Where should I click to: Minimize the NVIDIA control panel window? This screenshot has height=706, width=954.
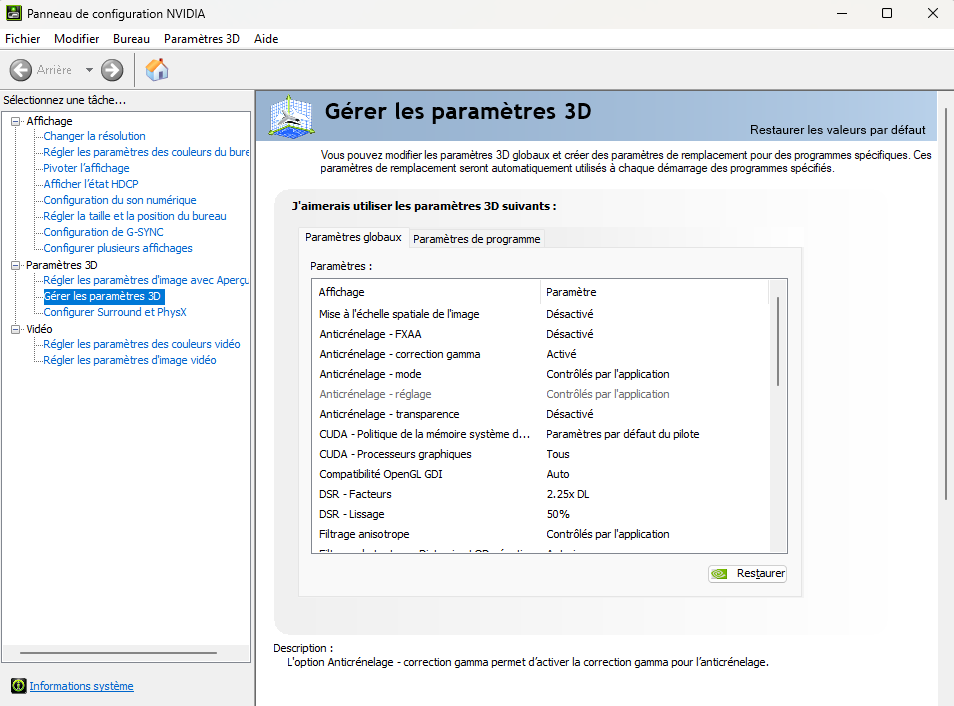(842, 13)
